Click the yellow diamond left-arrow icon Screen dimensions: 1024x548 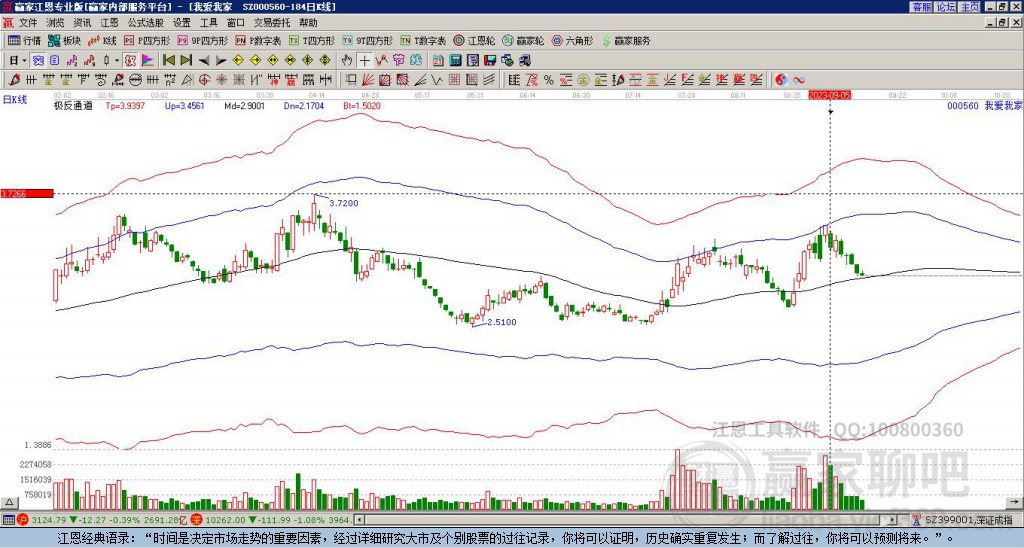click(238, 60)
